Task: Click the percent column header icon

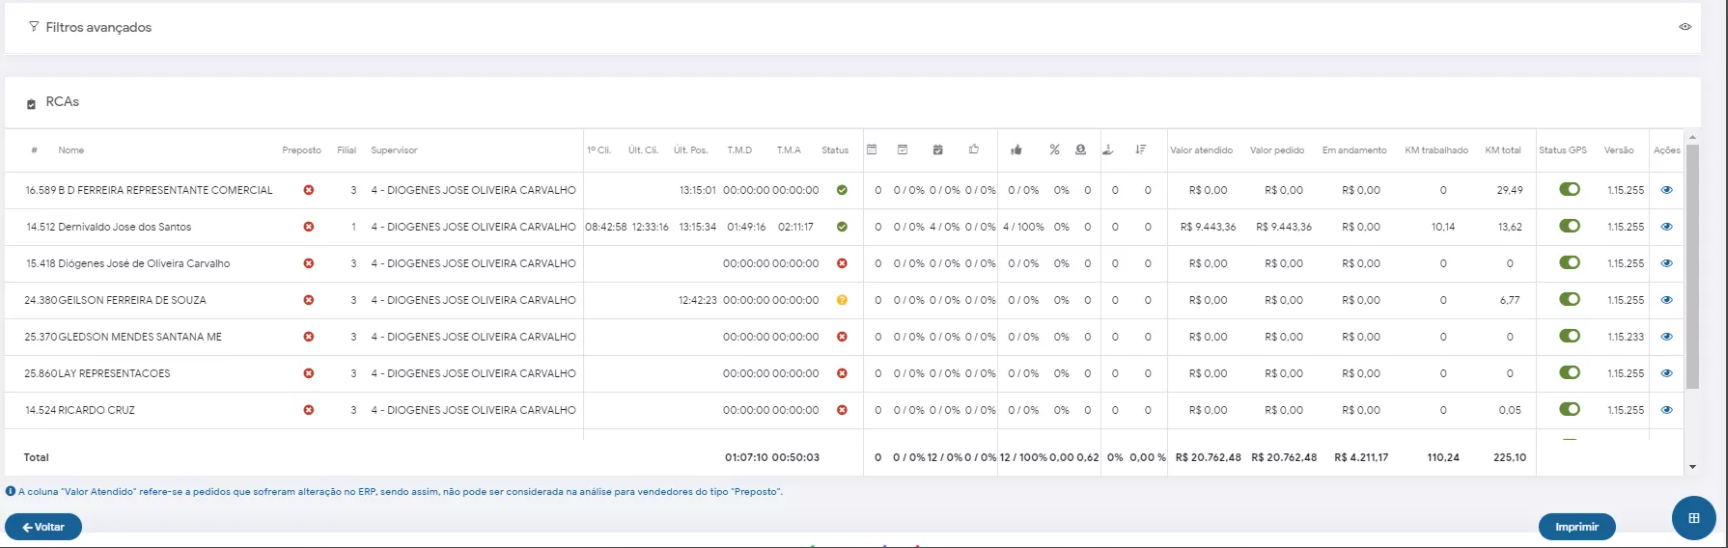Action: pos(1054,150)
